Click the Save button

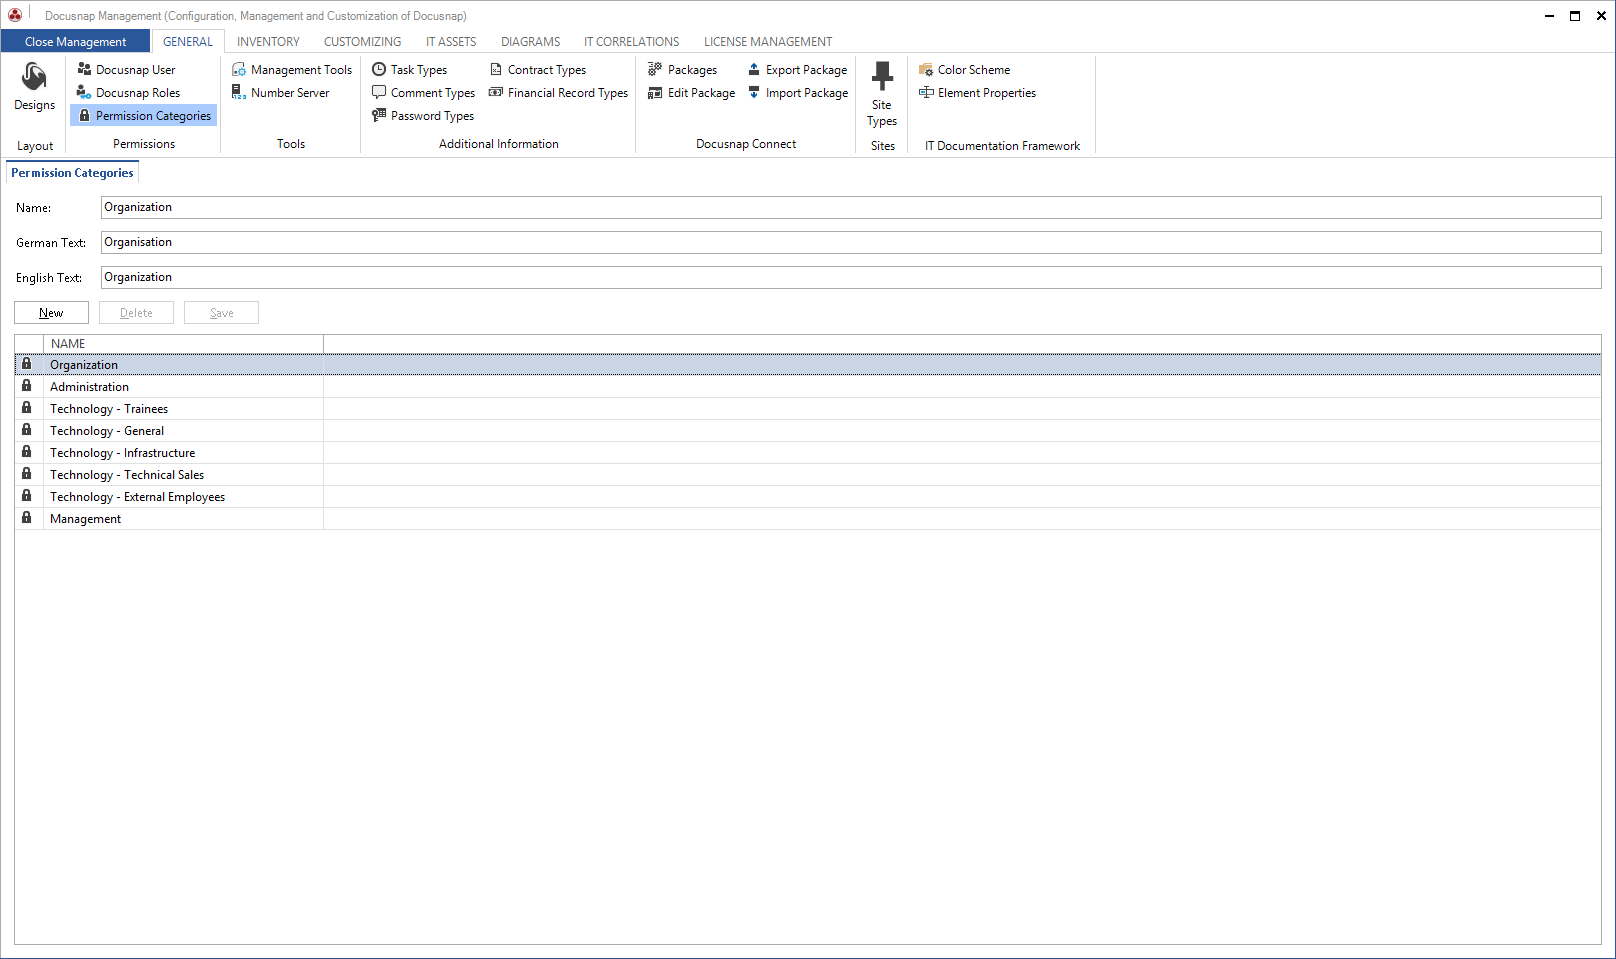[x=221, y=313]
